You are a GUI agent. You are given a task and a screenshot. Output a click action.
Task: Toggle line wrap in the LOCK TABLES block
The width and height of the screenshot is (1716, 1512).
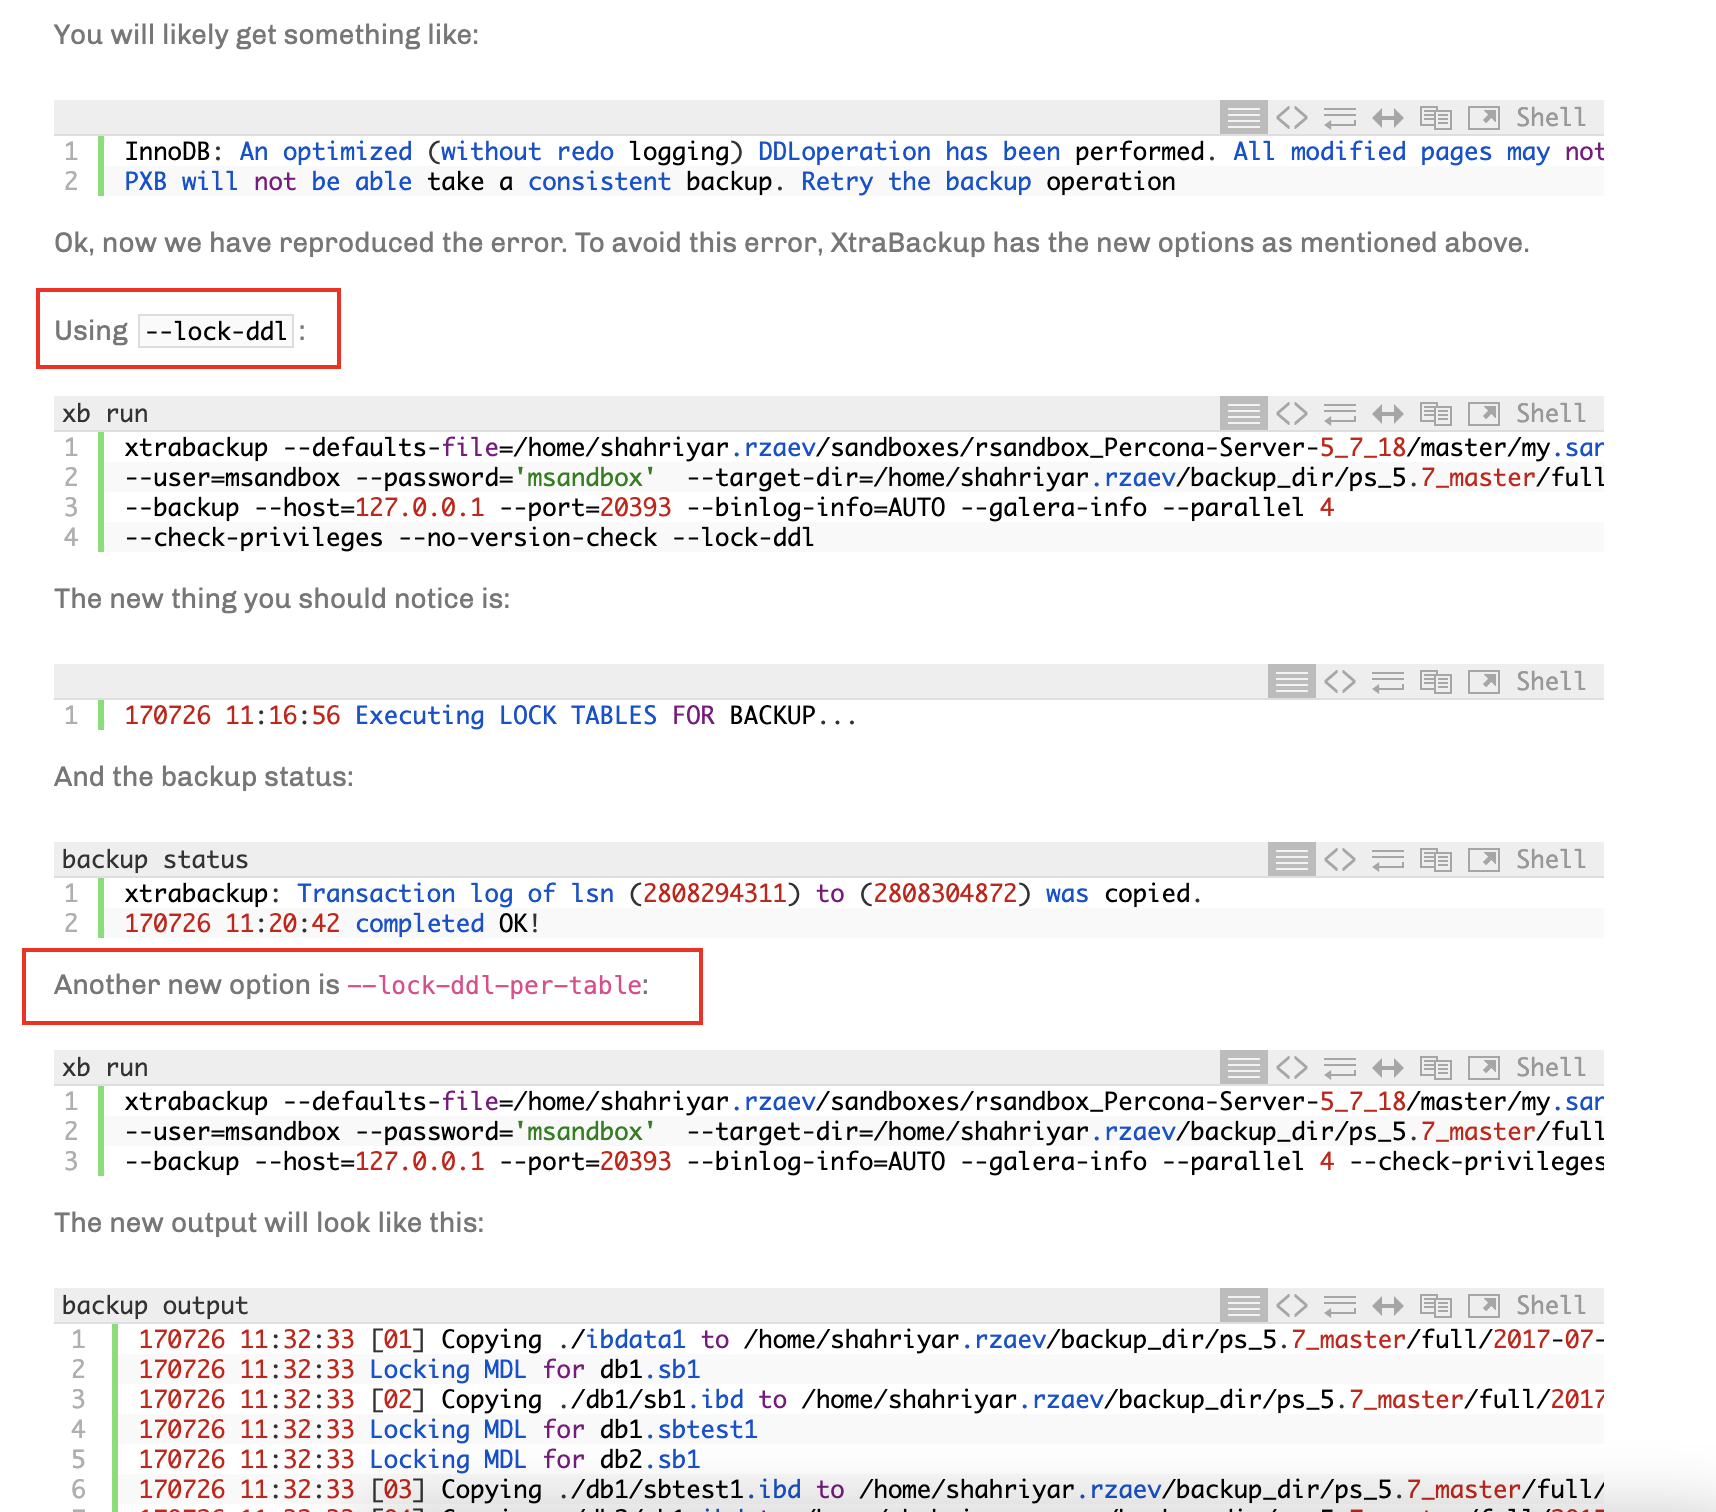(1388, 682)
